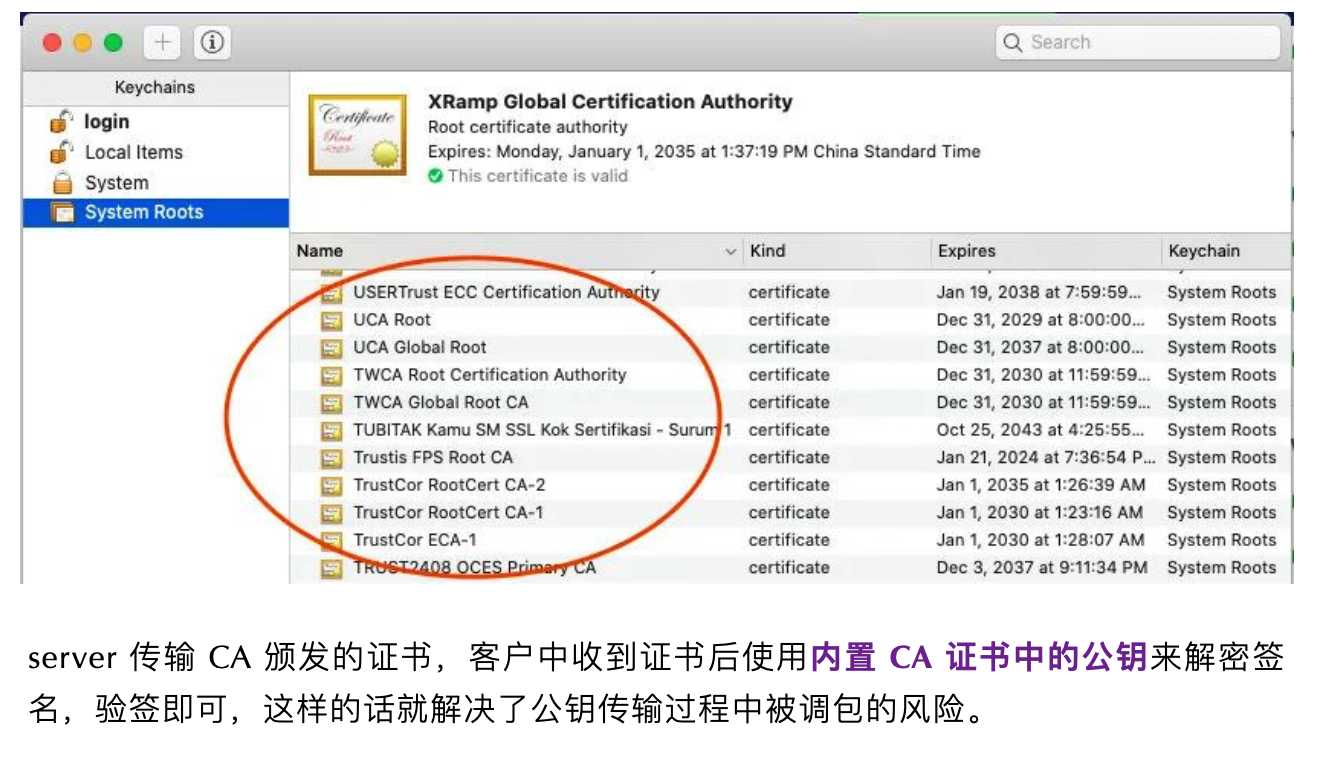Click the Dec 3, 2037 expiry cell
1322x776 pixels.
(x=1042, y=567)
